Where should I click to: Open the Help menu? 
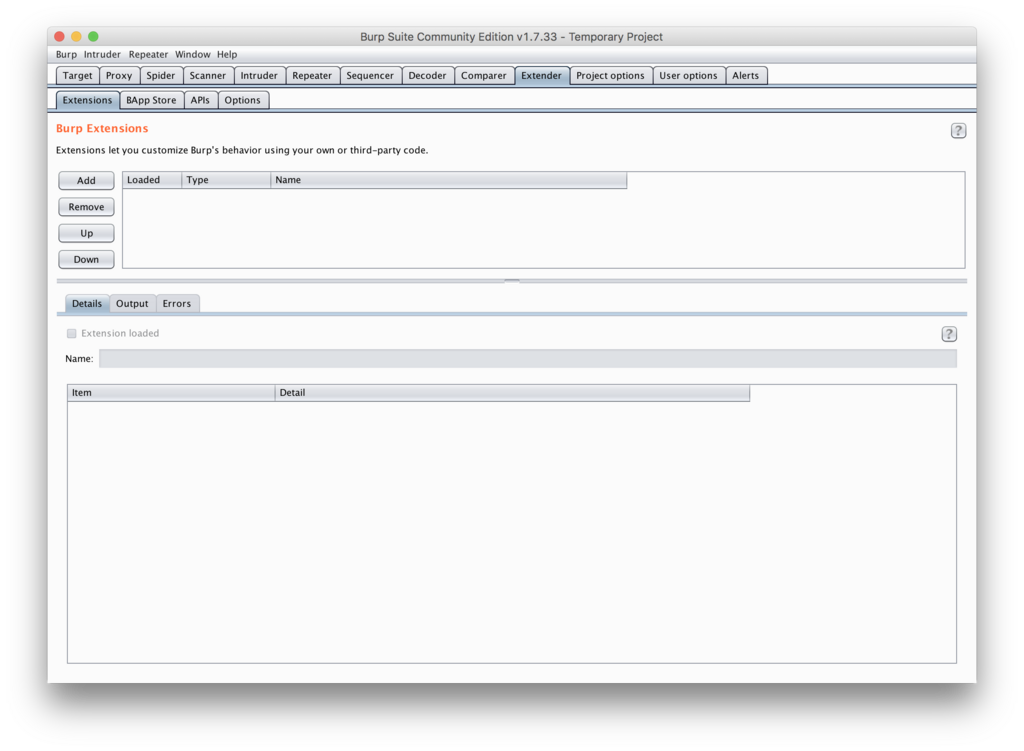coord(227,54)
